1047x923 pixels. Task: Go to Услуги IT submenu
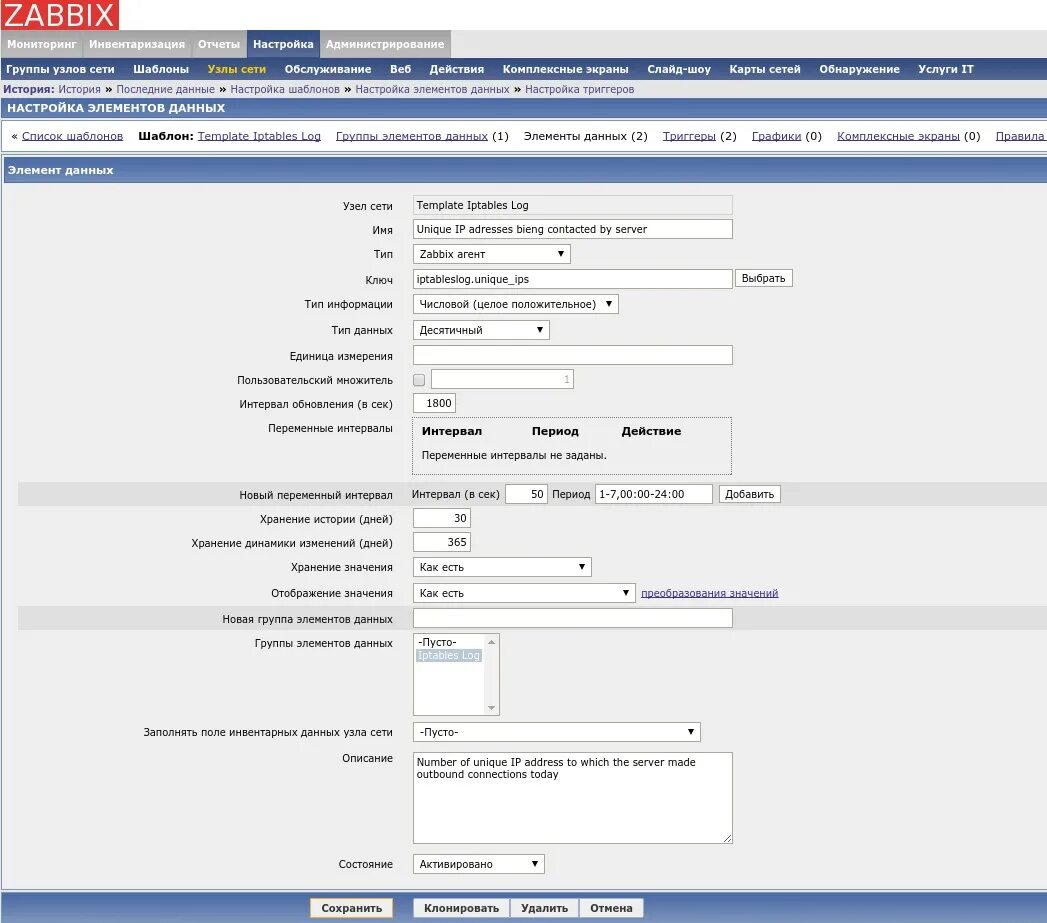946,69
